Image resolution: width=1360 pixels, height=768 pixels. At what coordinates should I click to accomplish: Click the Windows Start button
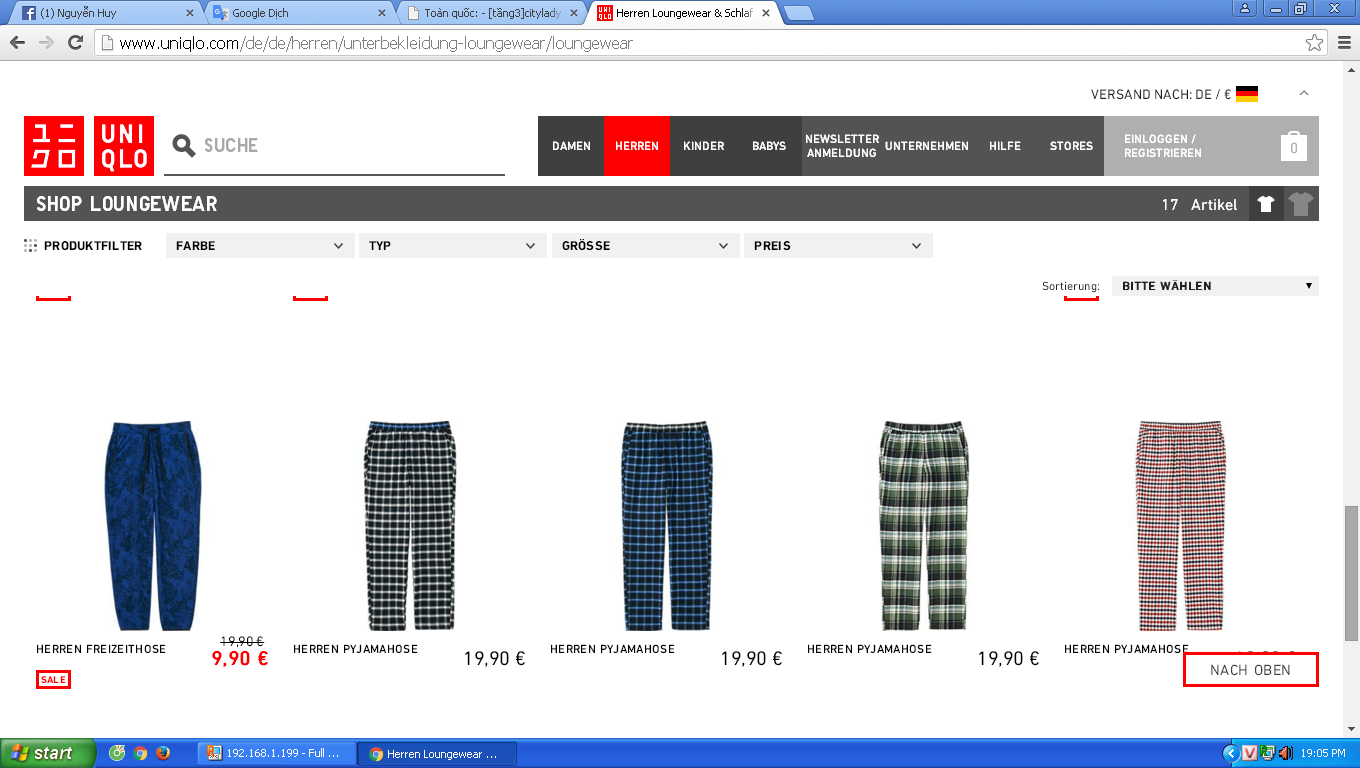(x=48, y=753)
